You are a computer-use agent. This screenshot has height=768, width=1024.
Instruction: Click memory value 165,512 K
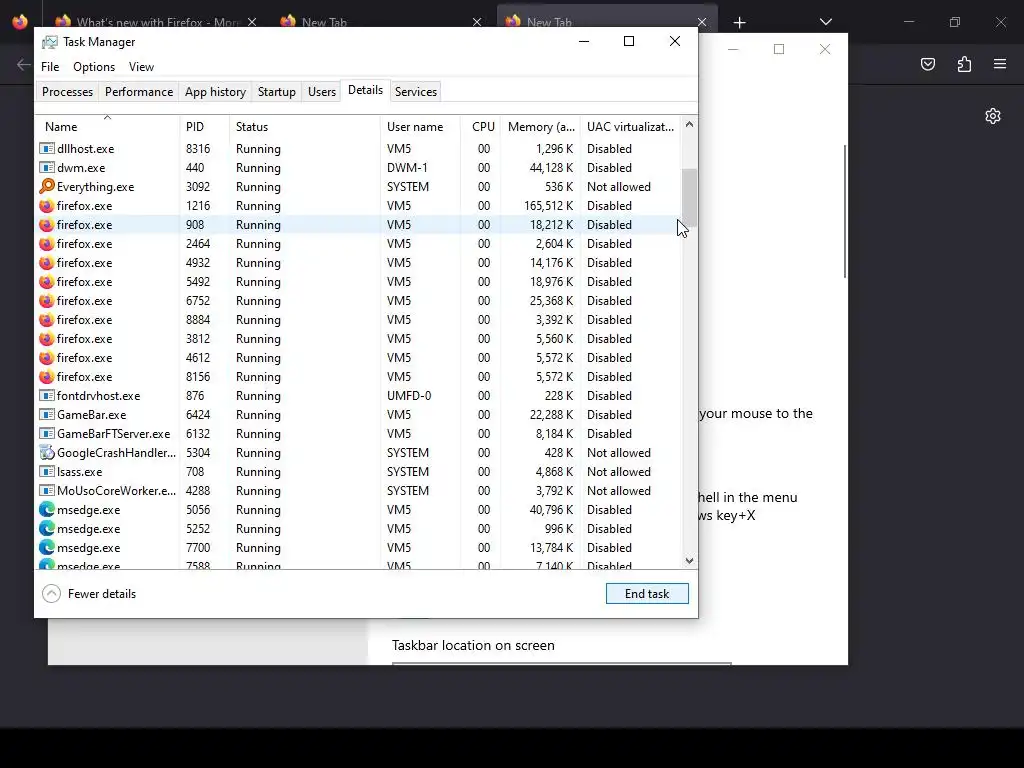point(549,206)
